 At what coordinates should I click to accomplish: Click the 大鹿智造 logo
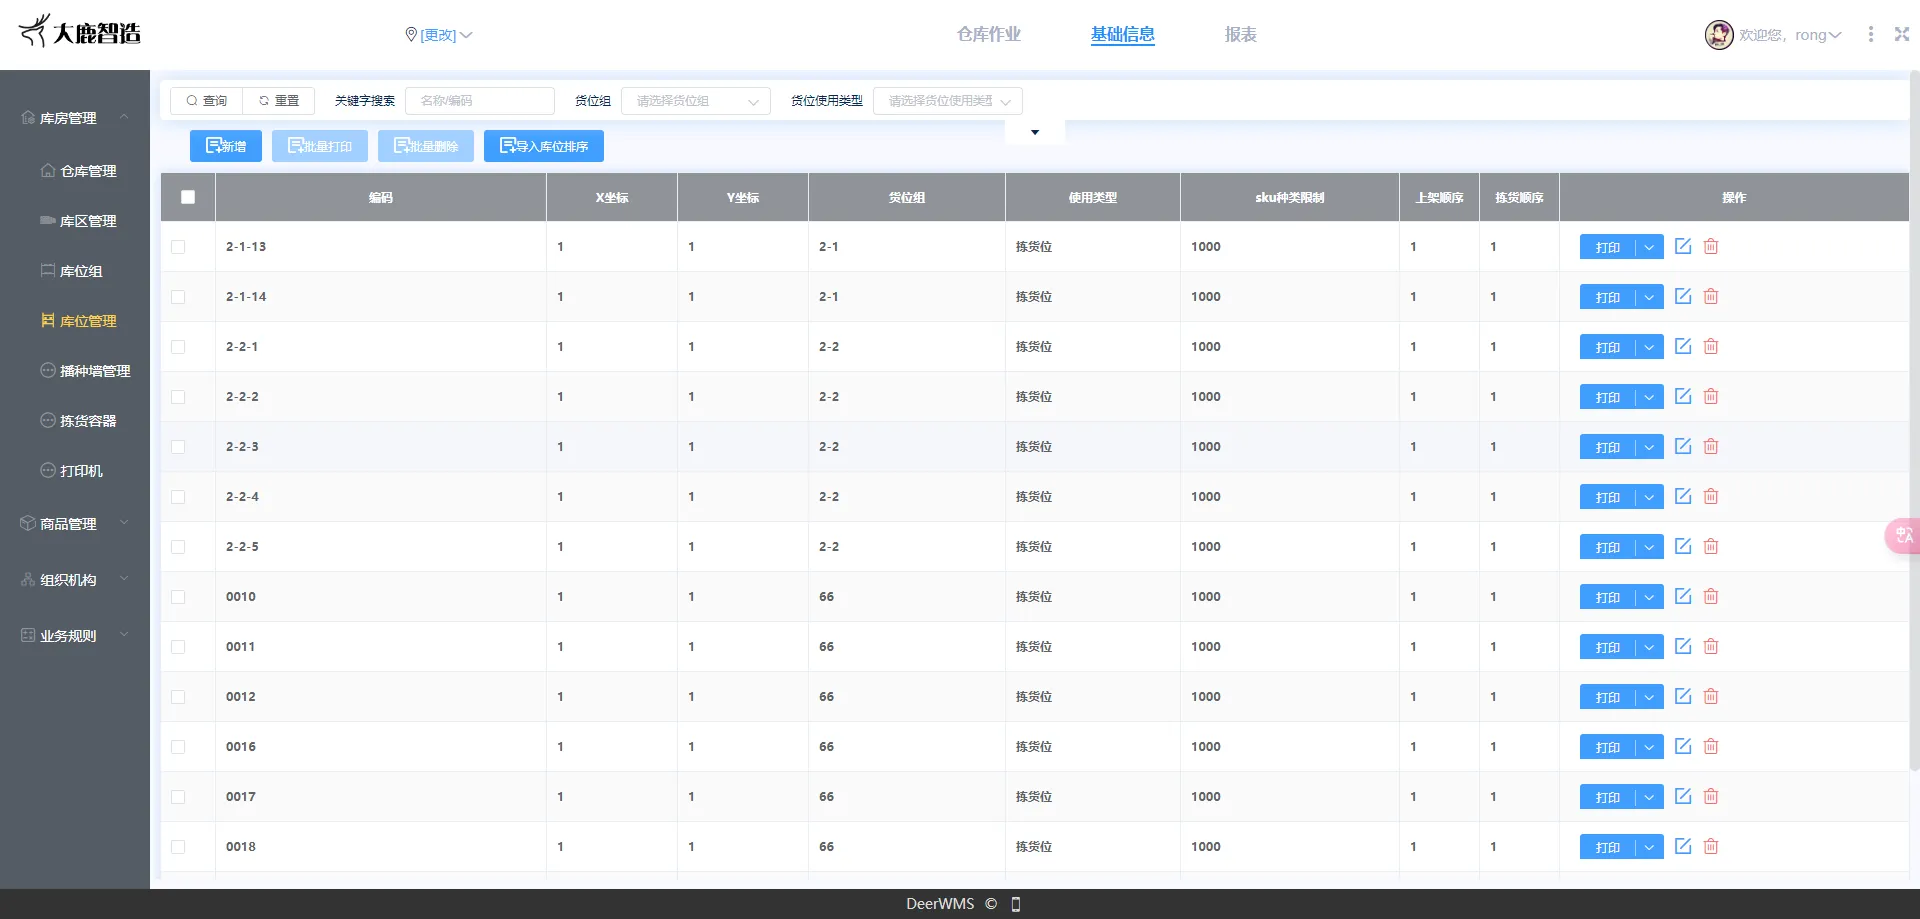click(80, 32)
